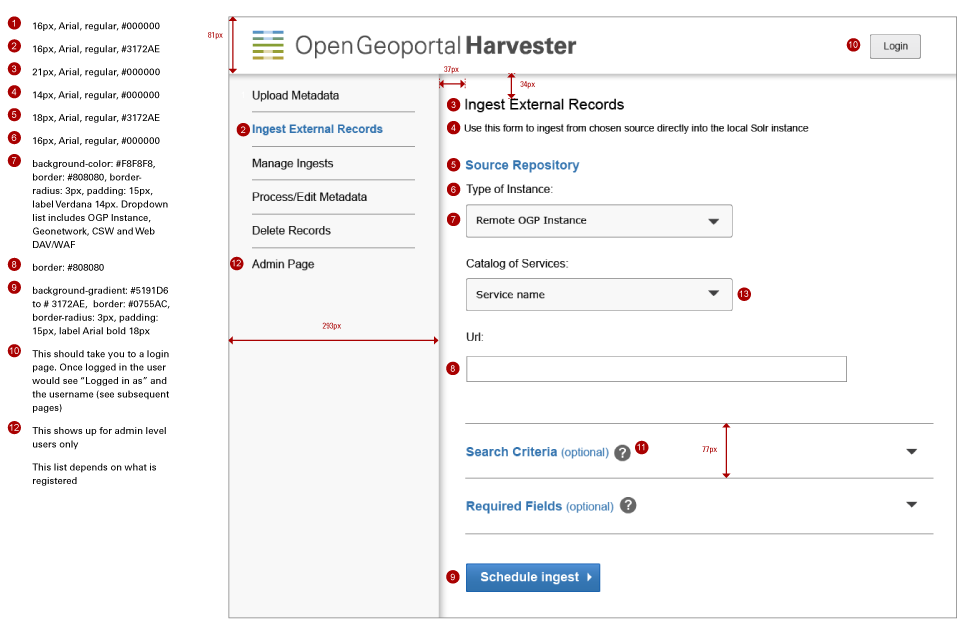This screenshot has width=969, height=635.
Task: Open the Upload Metadata page
Action: tap(295, 96)
